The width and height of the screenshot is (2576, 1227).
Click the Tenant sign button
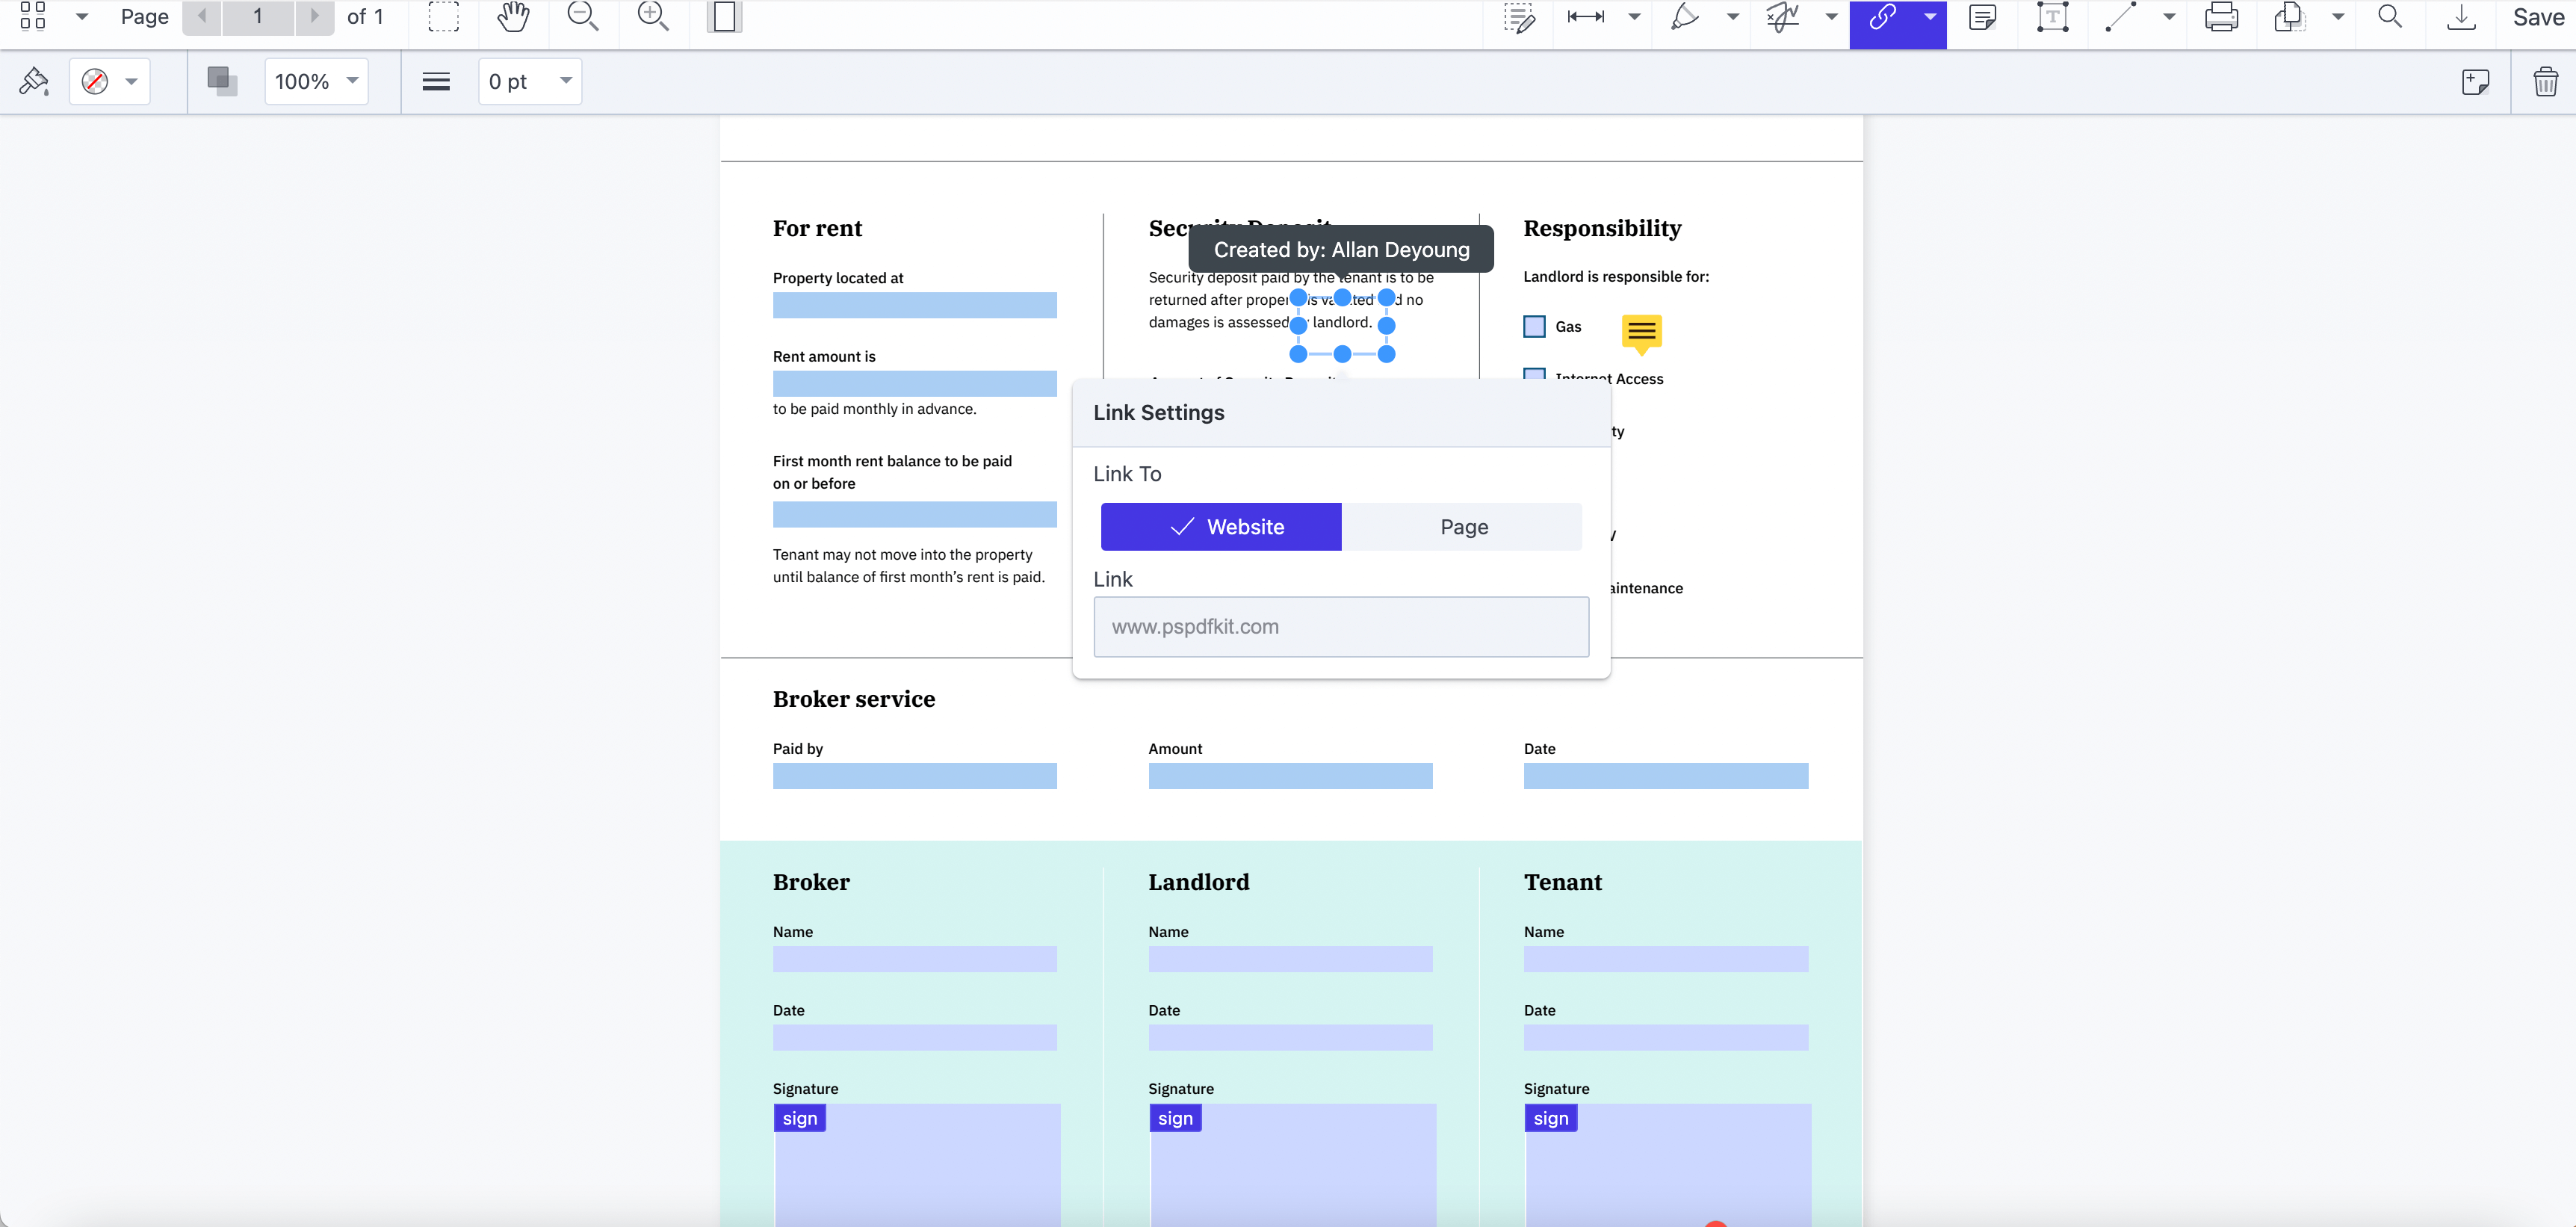tap(1551, 1118)
